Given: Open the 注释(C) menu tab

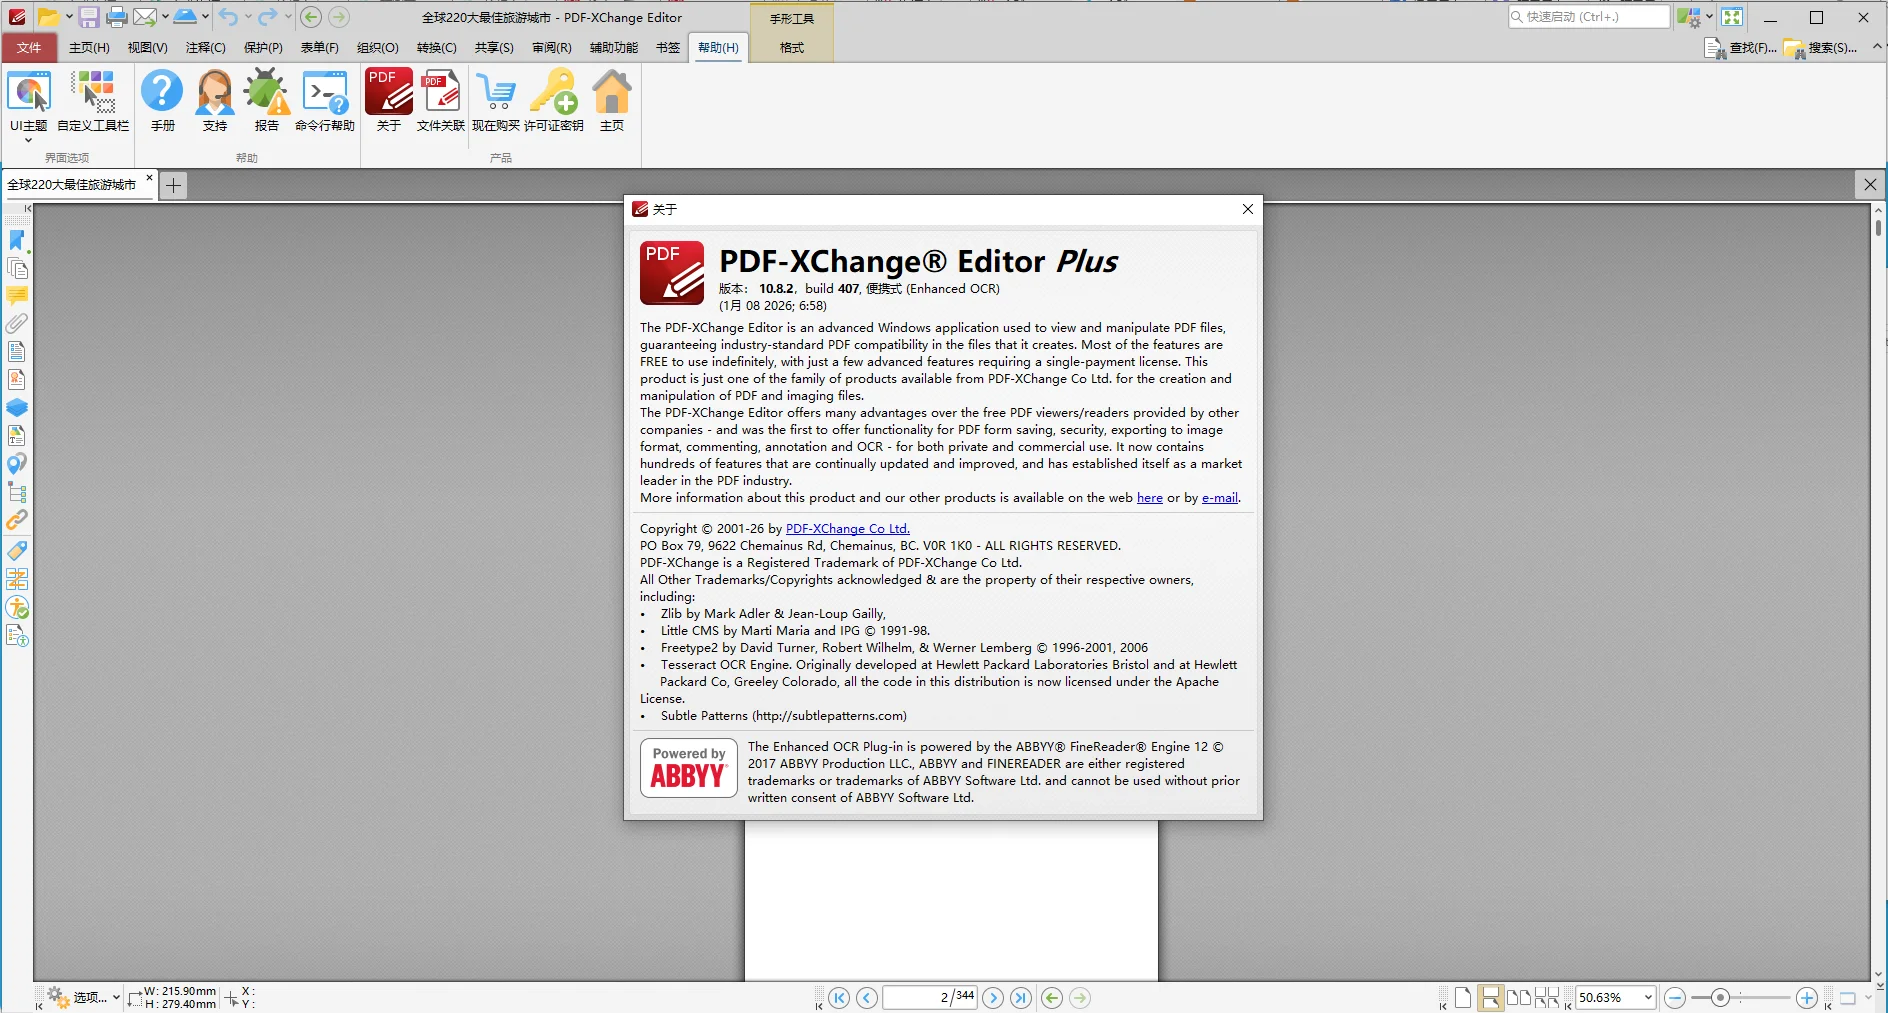Looking at the screenshot, I should (x=205, y=48).
